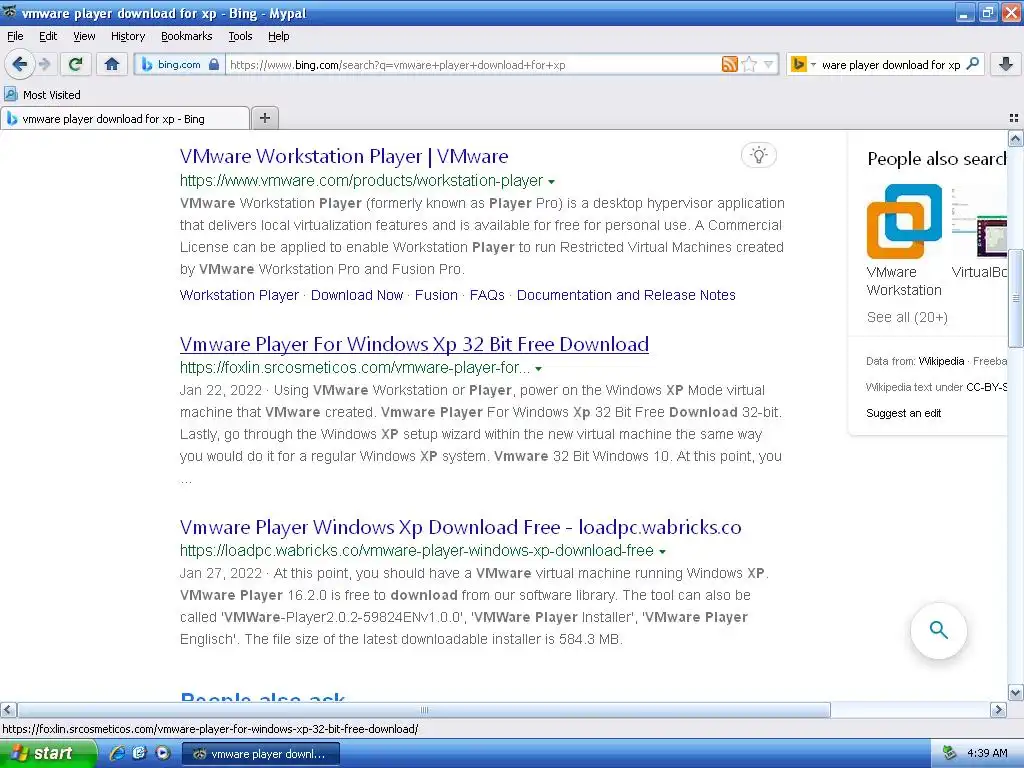Open the History menu
The width and height of the screenshot is (1024, 768).
coord(128,36)
